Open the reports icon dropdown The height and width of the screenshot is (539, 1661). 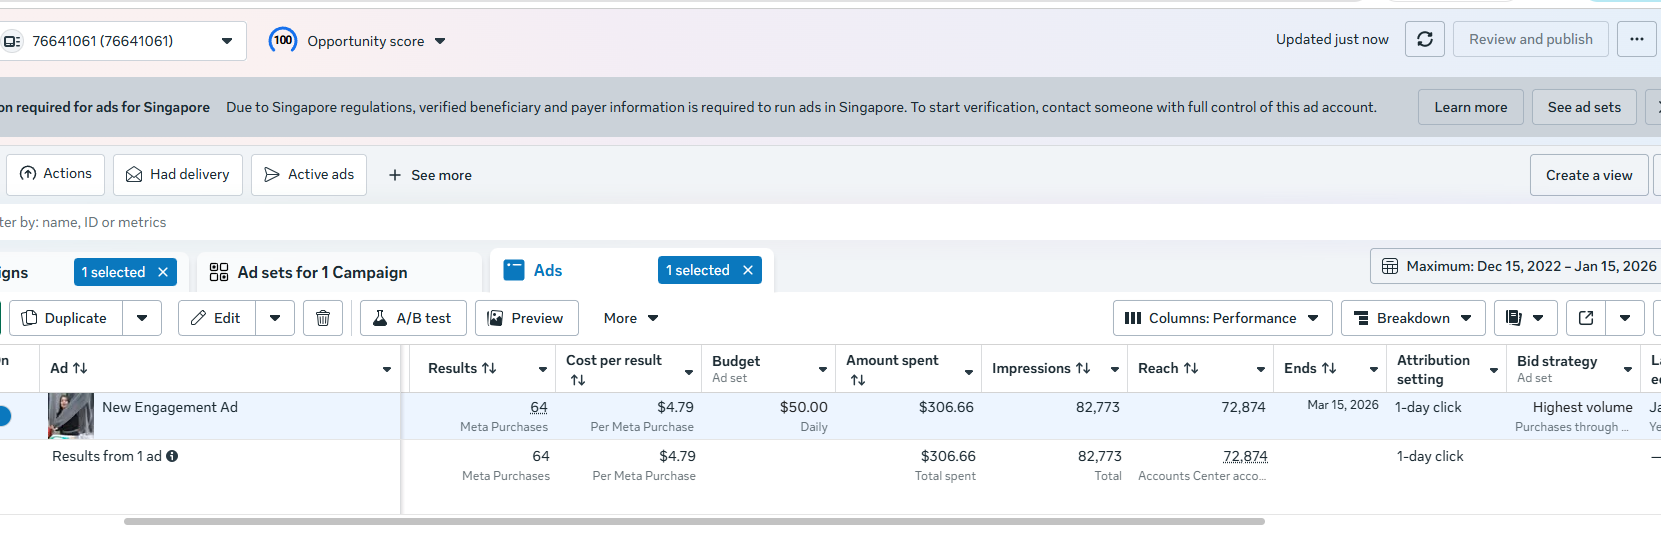(x=1525, y=318)
